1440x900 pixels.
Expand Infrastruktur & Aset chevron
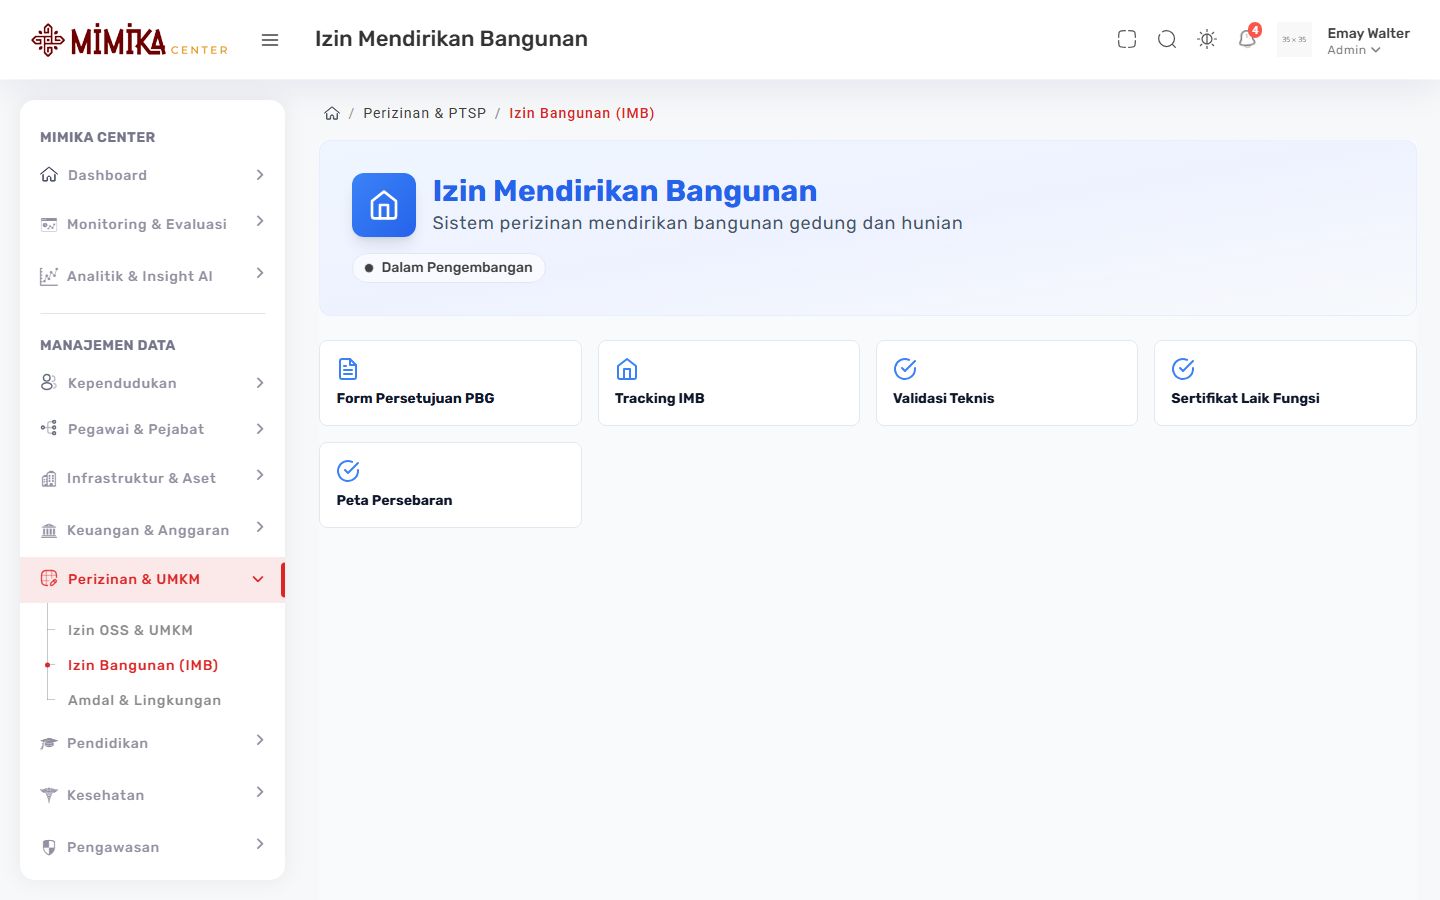pos(260,475)
